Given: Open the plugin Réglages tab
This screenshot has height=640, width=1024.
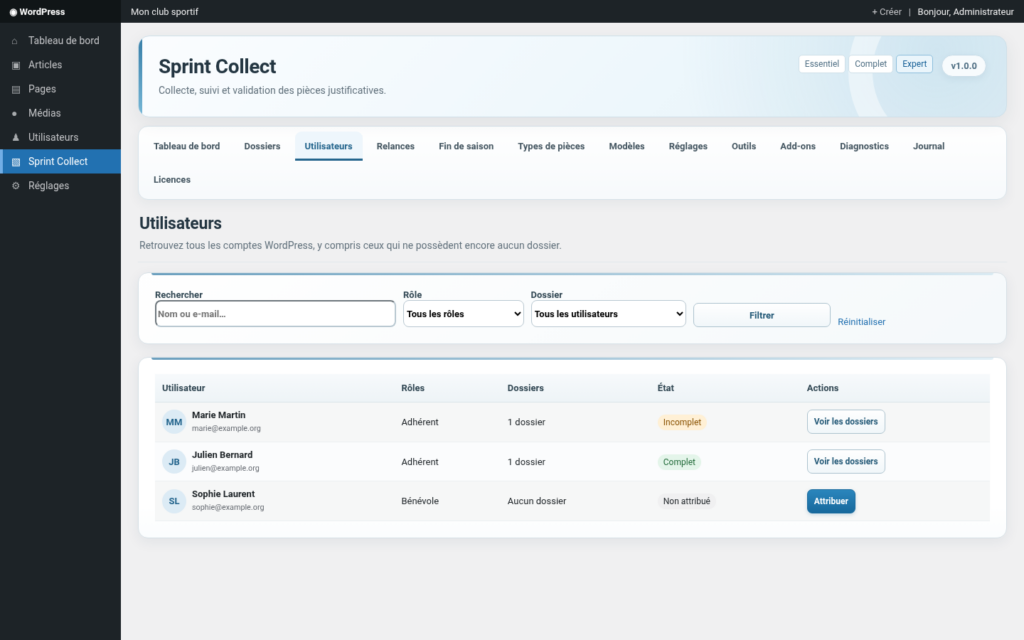Looking at the screenshot, I should (x=688, y=146).
